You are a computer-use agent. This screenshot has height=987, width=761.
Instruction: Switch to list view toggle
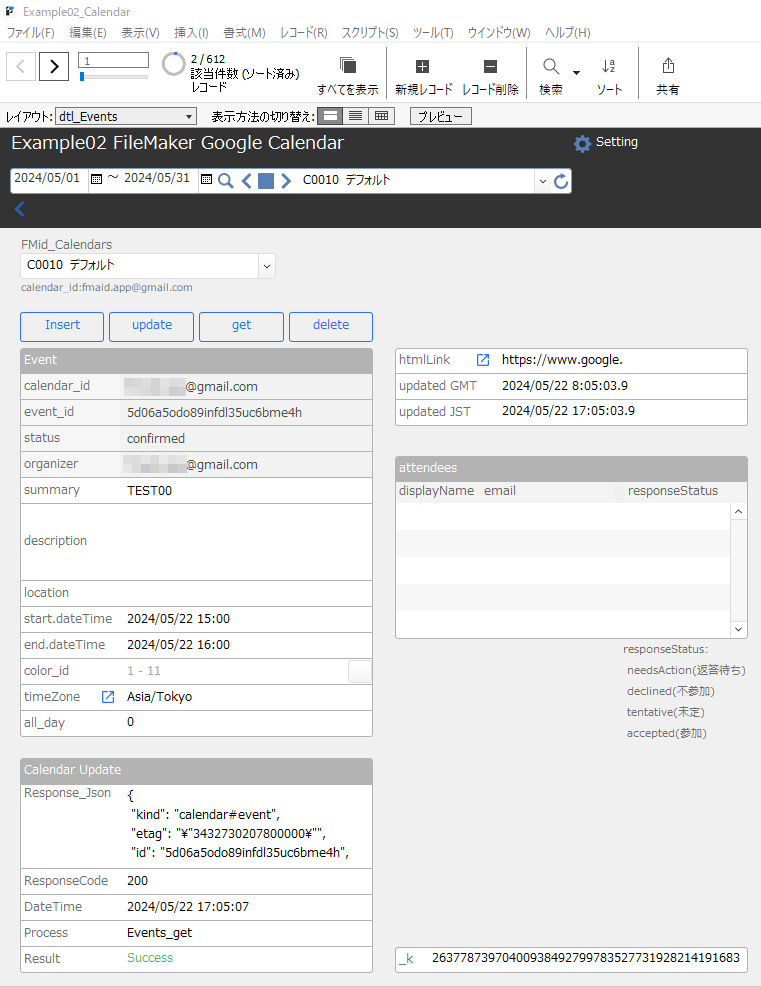[x=356, y=116]
